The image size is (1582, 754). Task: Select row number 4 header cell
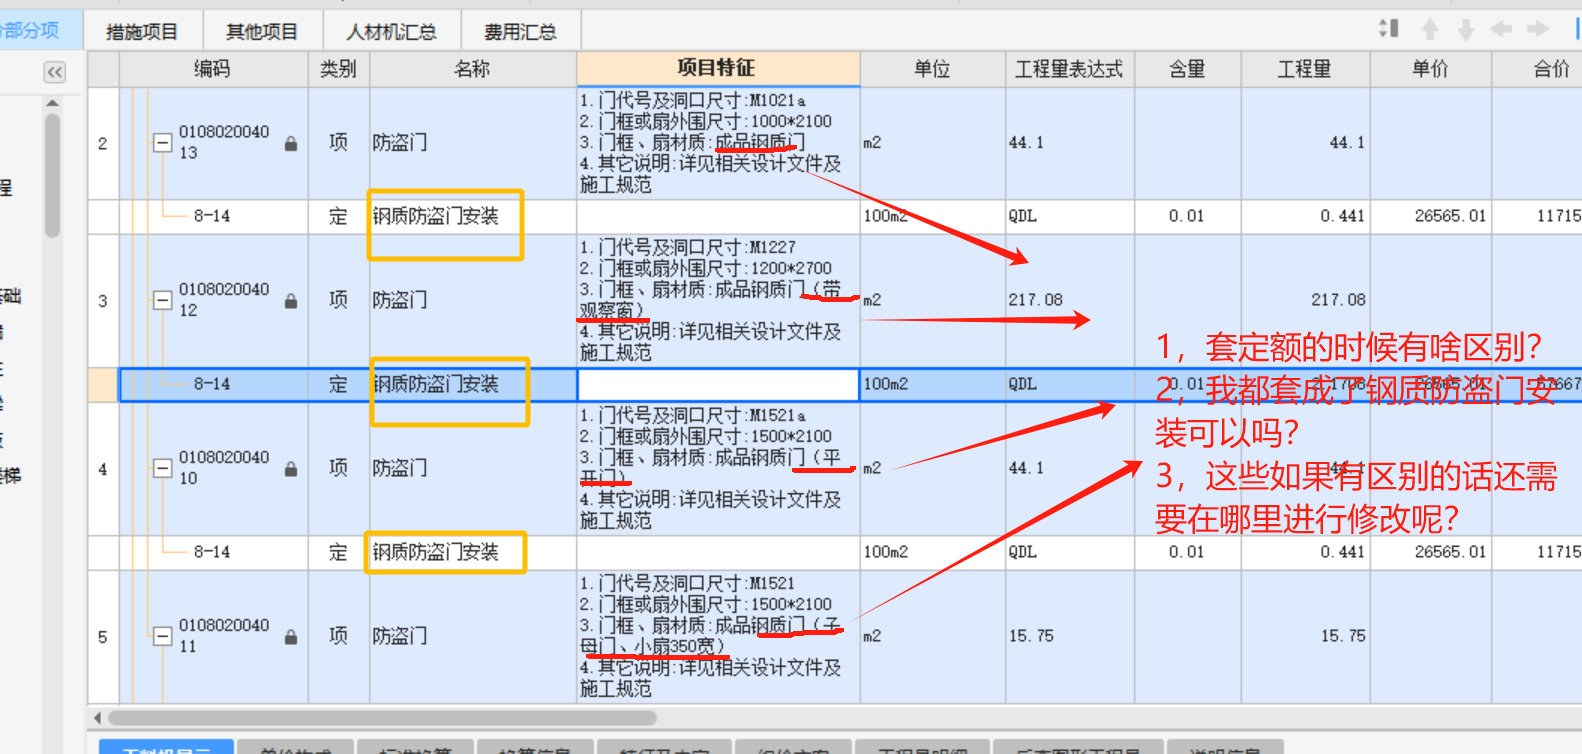click(103, 468)
